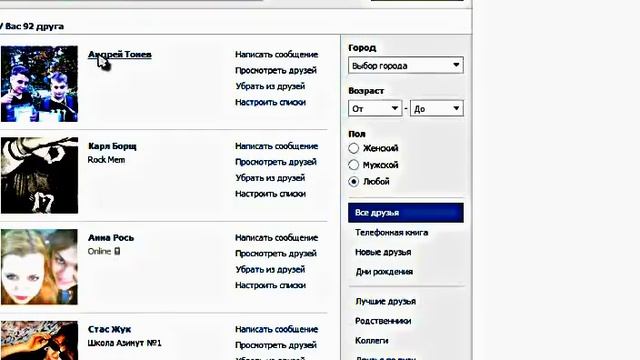Написать сообщение to Карл Борщ
Viewport: 640px width, 360px height.
pyautogui.click(x=276, y=146)
